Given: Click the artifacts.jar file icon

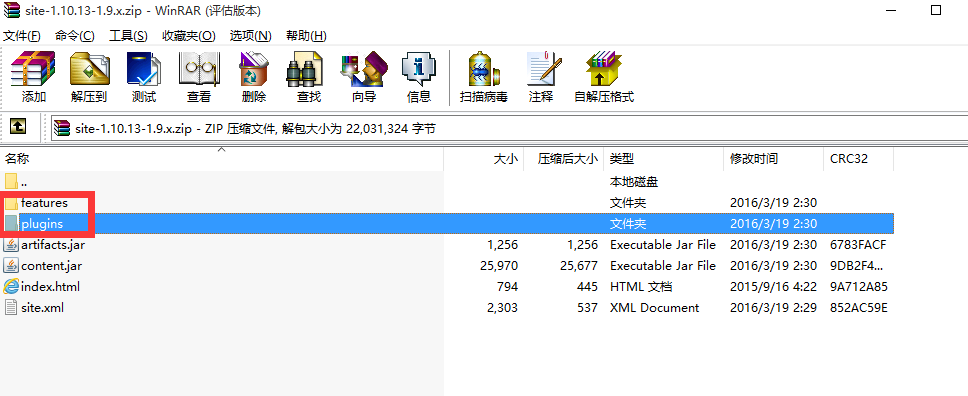Looking at the screenshot, I should [11, 245].
